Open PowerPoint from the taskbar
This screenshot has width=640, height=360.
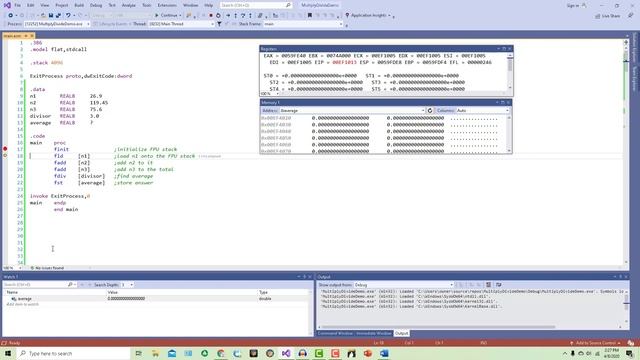pos(368,353)
